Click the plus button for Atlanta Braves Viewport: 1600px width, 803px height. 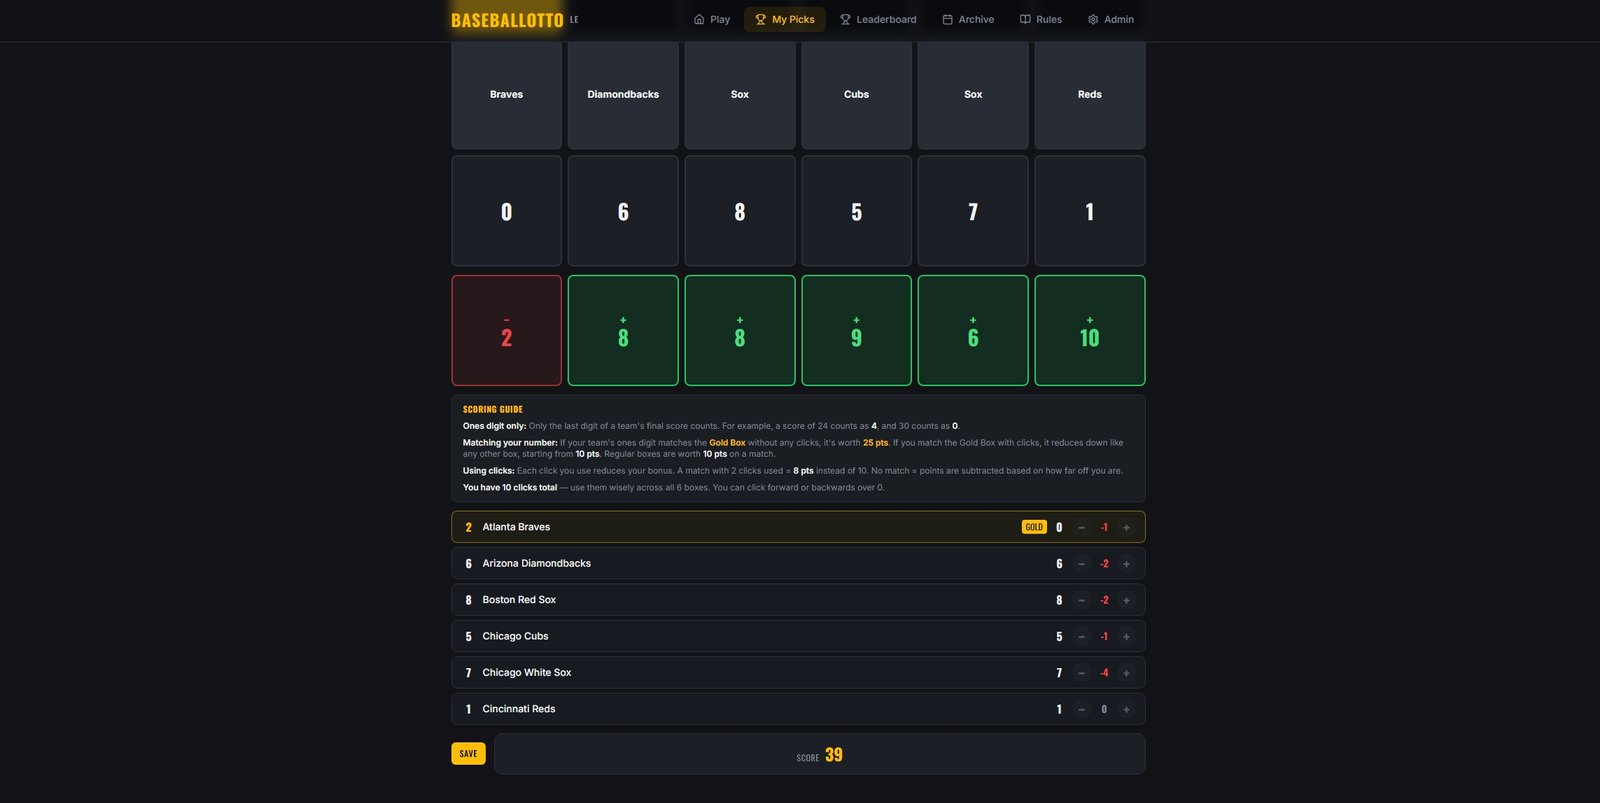pos(1126,527)
